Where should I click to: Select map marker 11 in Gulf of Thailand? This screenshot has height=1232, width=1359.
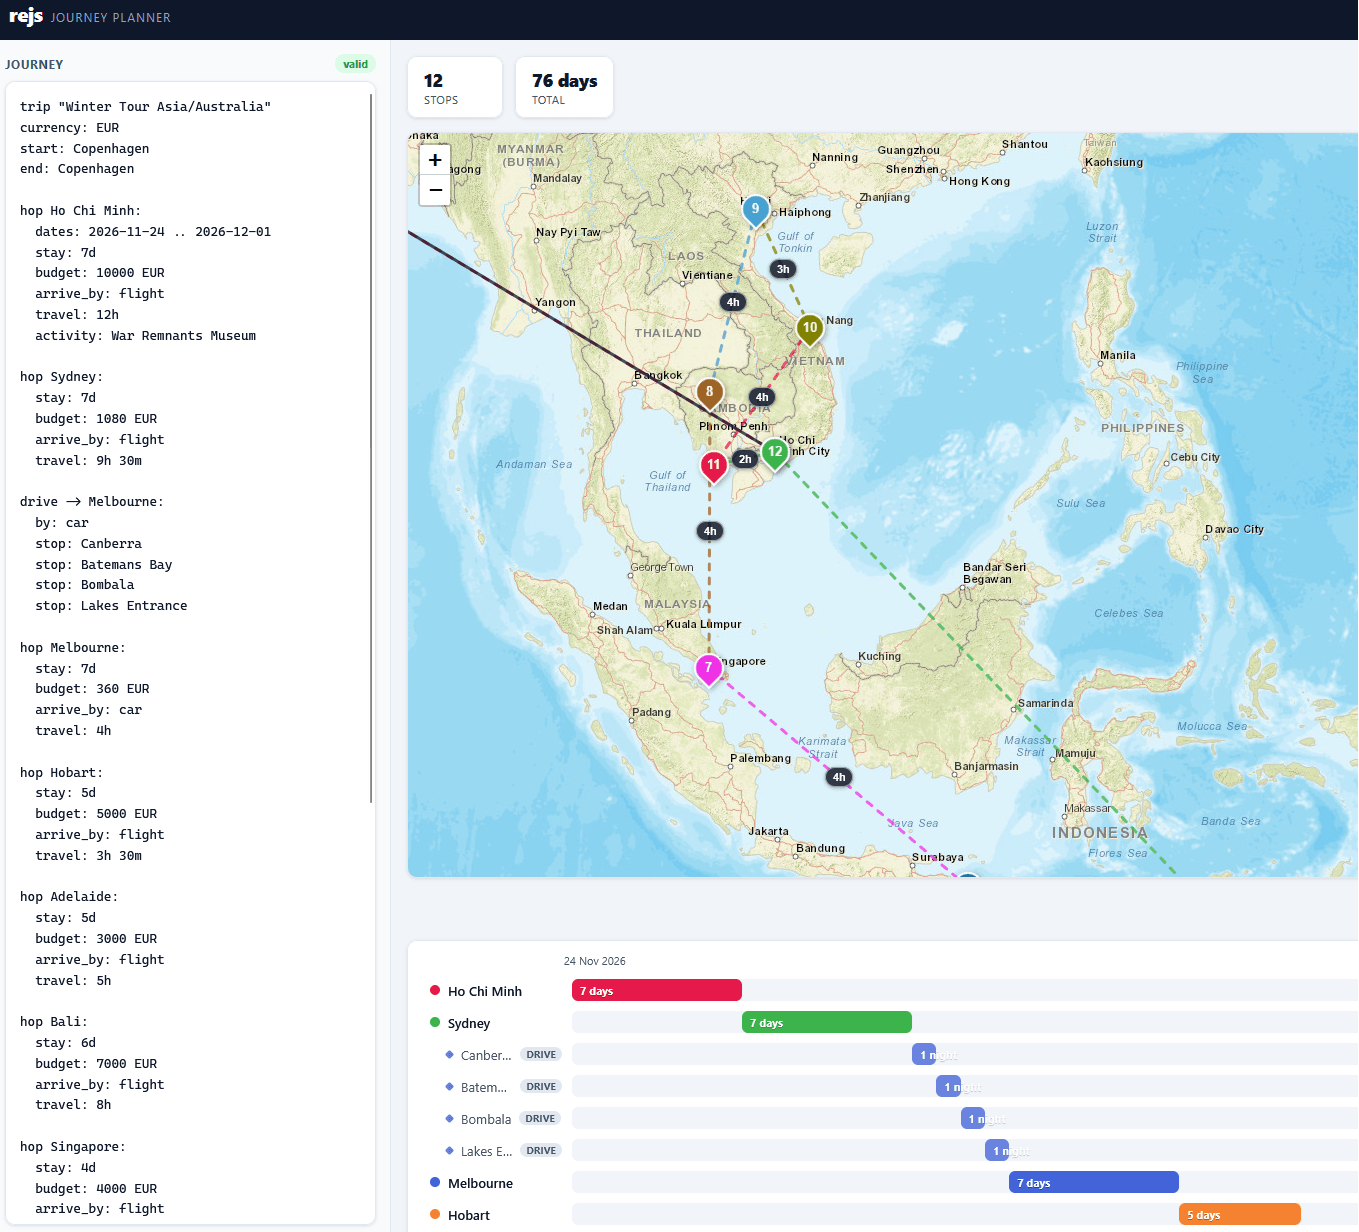713,466
